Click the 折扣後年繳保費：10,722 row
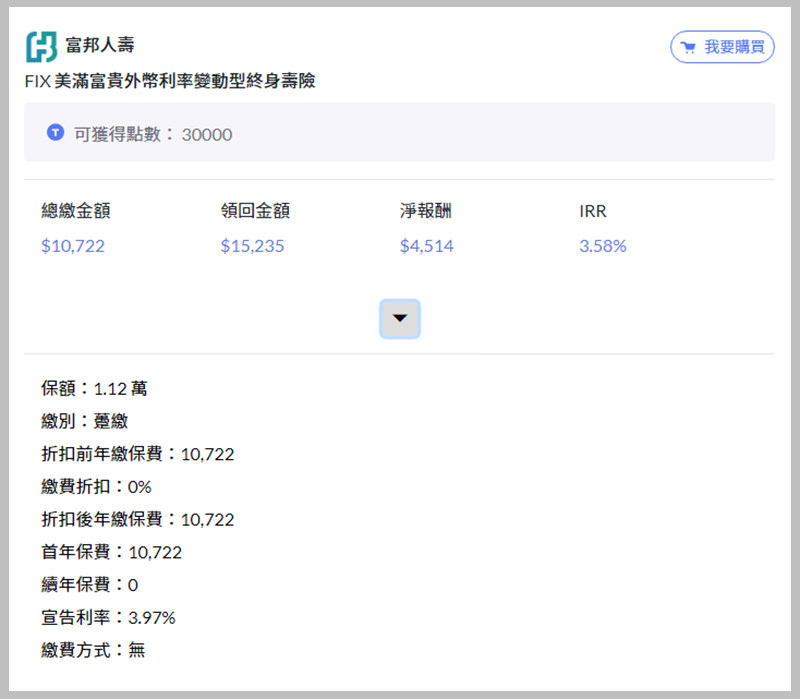 click(x=138, y=519)
